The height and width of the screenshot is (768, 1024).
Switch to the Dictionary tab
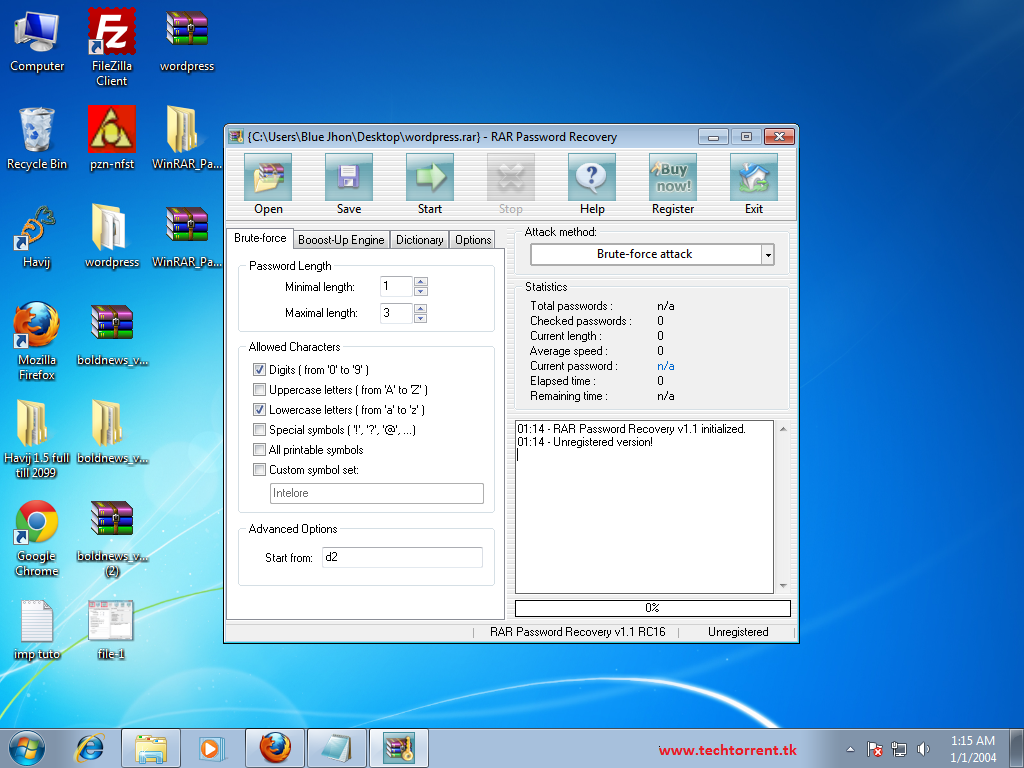pos(419,239)
